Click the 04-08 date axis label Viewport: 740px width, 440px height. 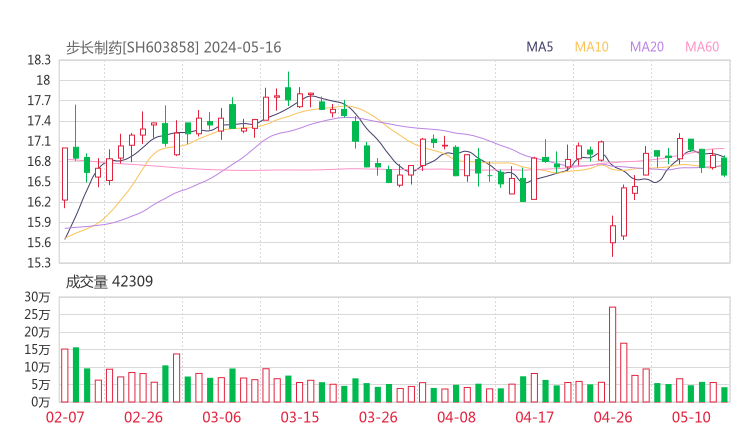point(456,417)
